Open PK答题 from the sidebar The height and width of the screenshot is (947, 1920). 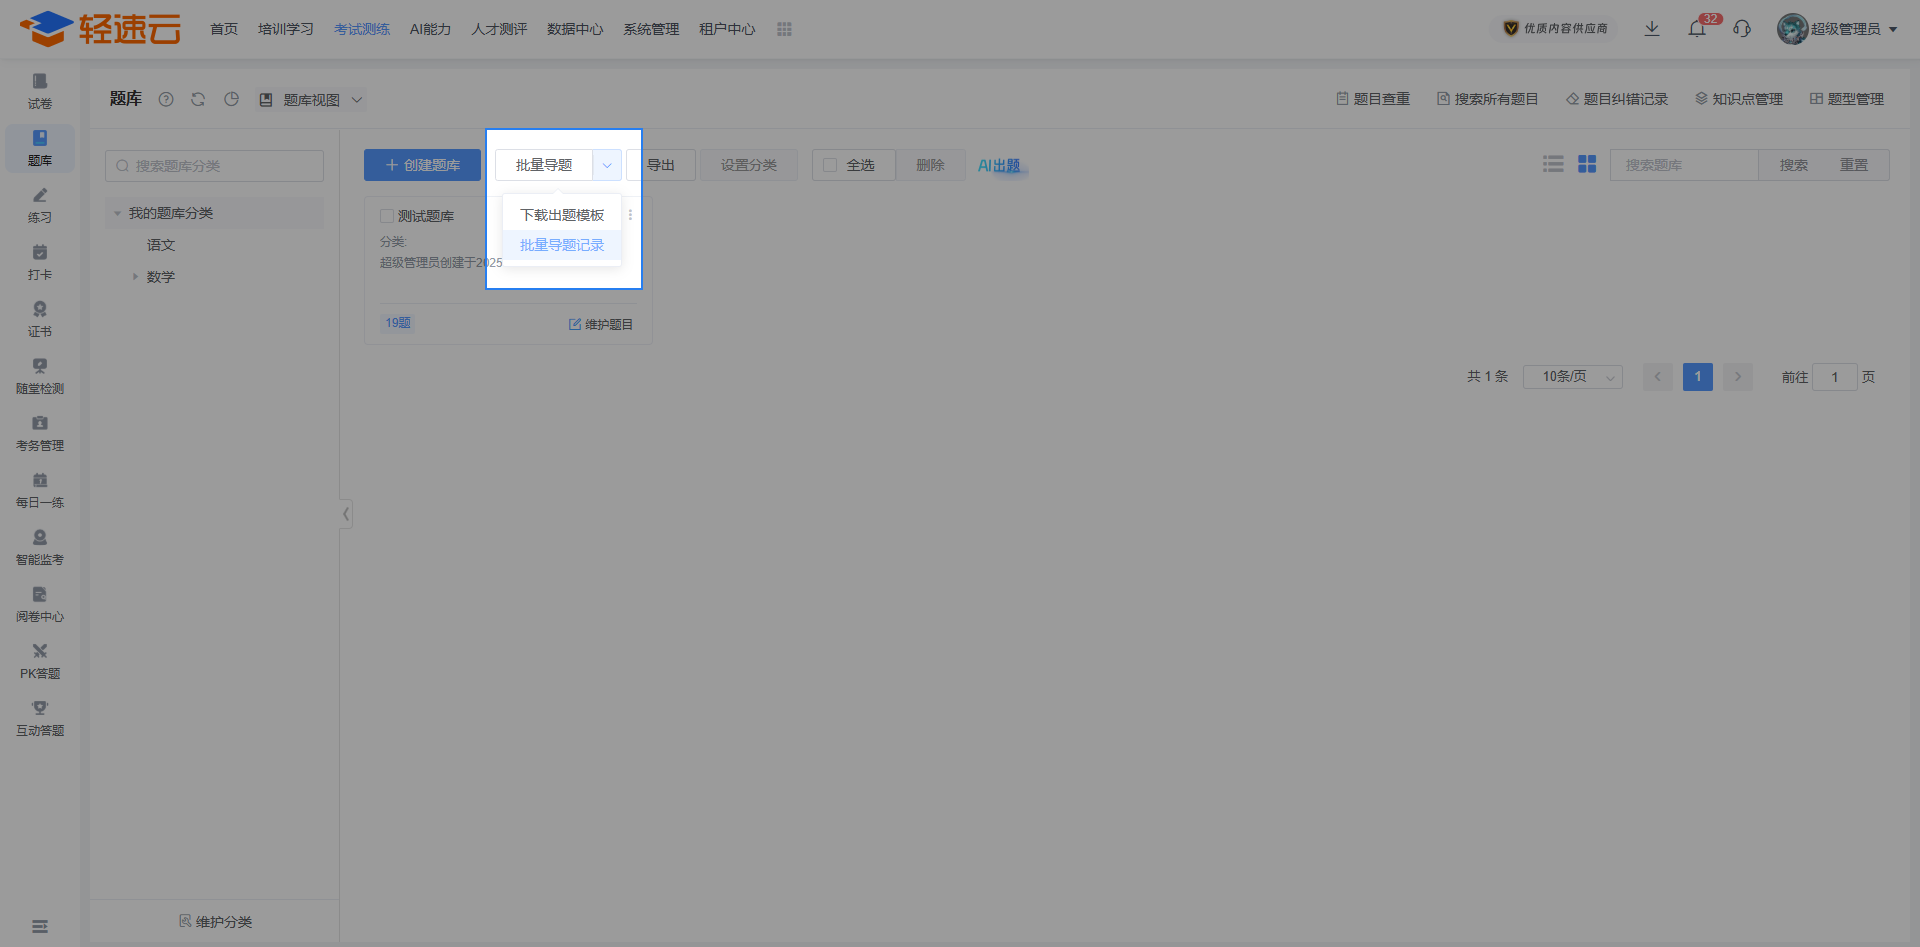tap(40, 661)
